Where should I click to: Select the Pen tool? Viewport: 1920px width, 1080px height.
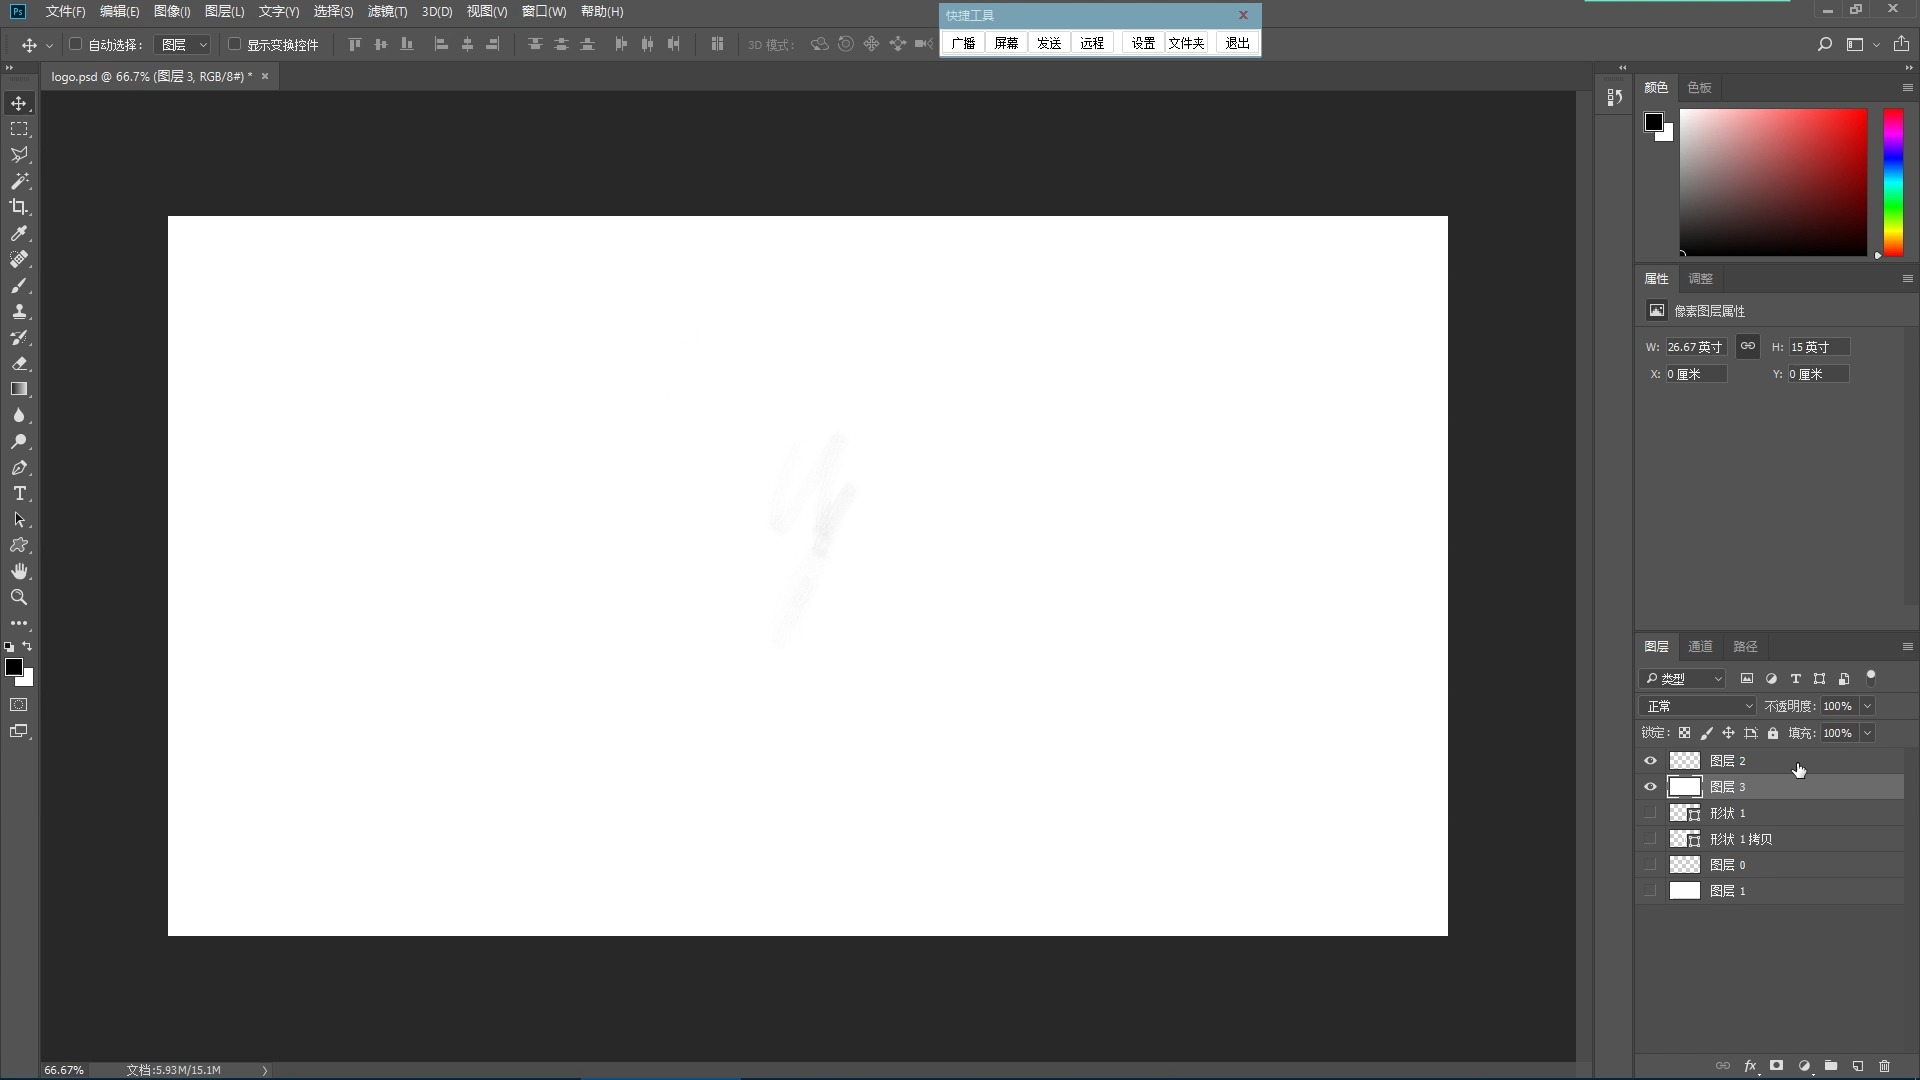click(19, 467)
